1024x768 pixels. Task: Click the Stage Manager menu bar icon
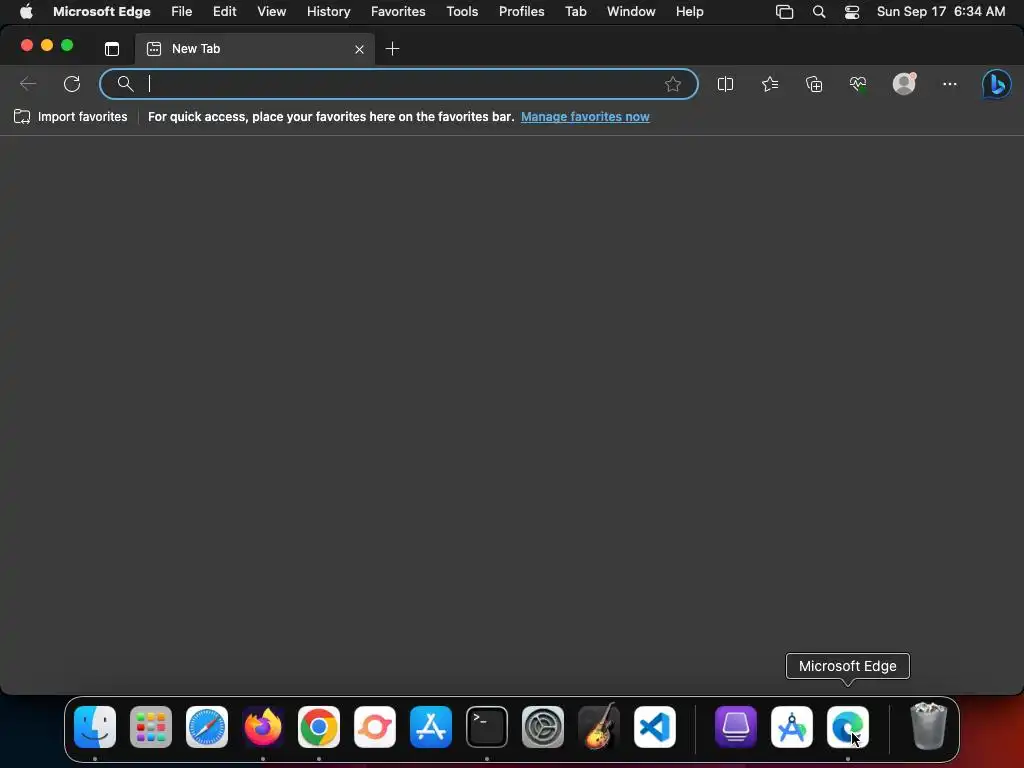pos(784,12)
